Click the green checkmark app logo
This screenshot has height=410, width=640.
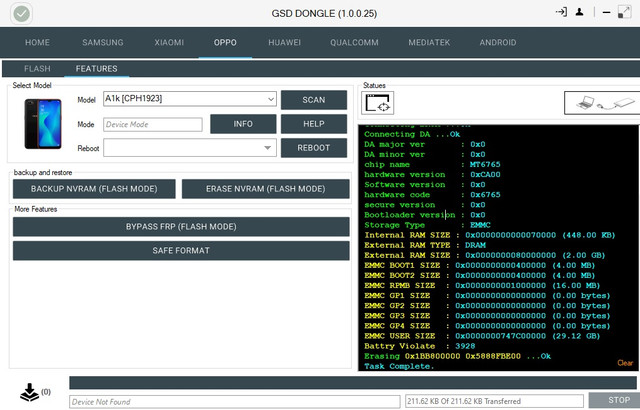pos(21,14)
